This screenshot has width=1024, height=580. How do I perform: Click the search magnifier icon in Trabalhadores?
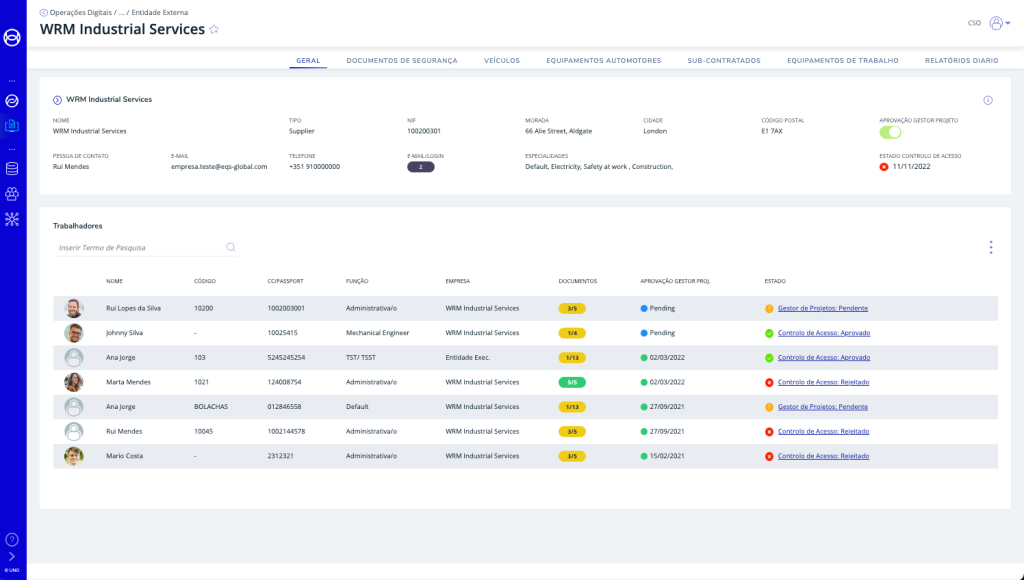[231, 247]
